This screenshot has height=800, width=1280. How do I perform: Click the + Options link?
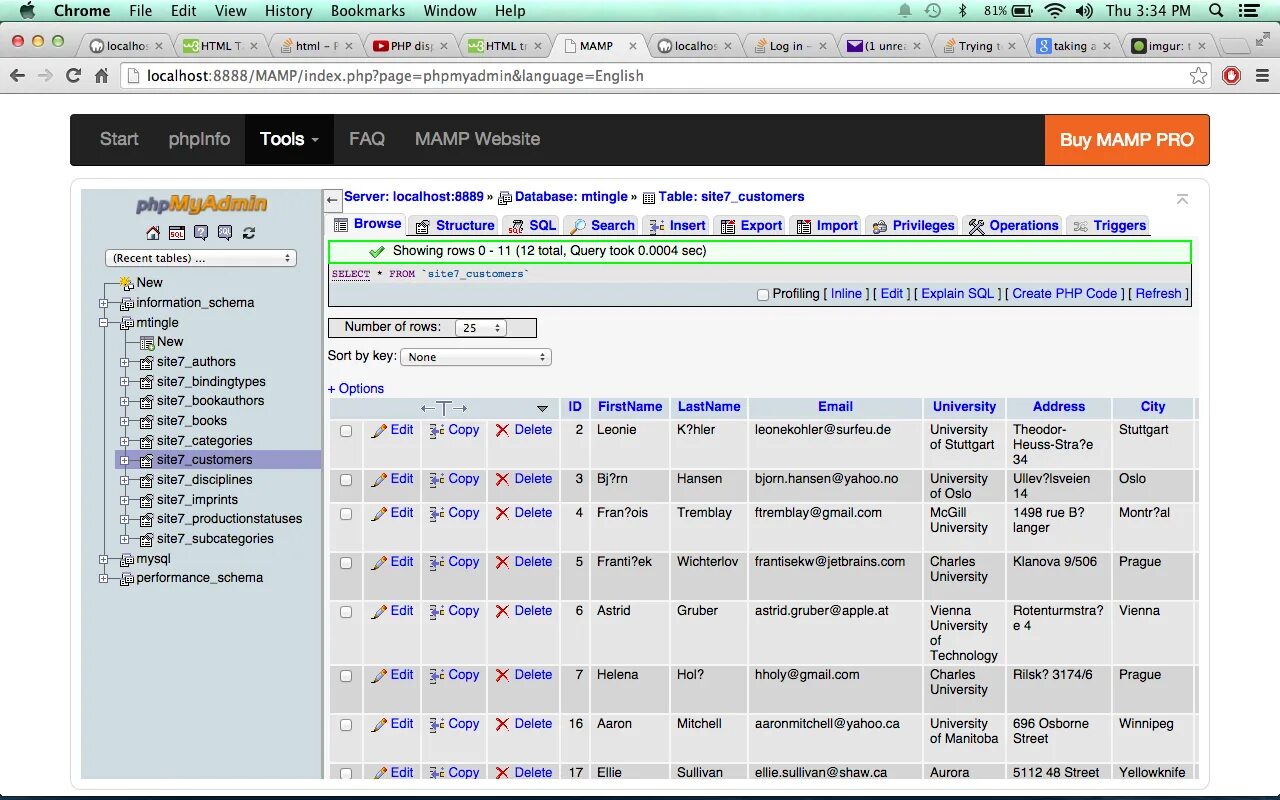point(356,389)
